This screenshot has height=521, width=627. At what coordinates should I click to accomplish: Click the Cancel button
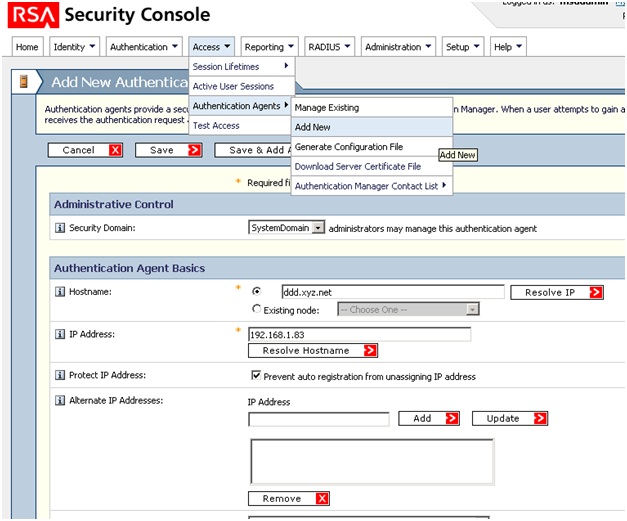(85, 150)
